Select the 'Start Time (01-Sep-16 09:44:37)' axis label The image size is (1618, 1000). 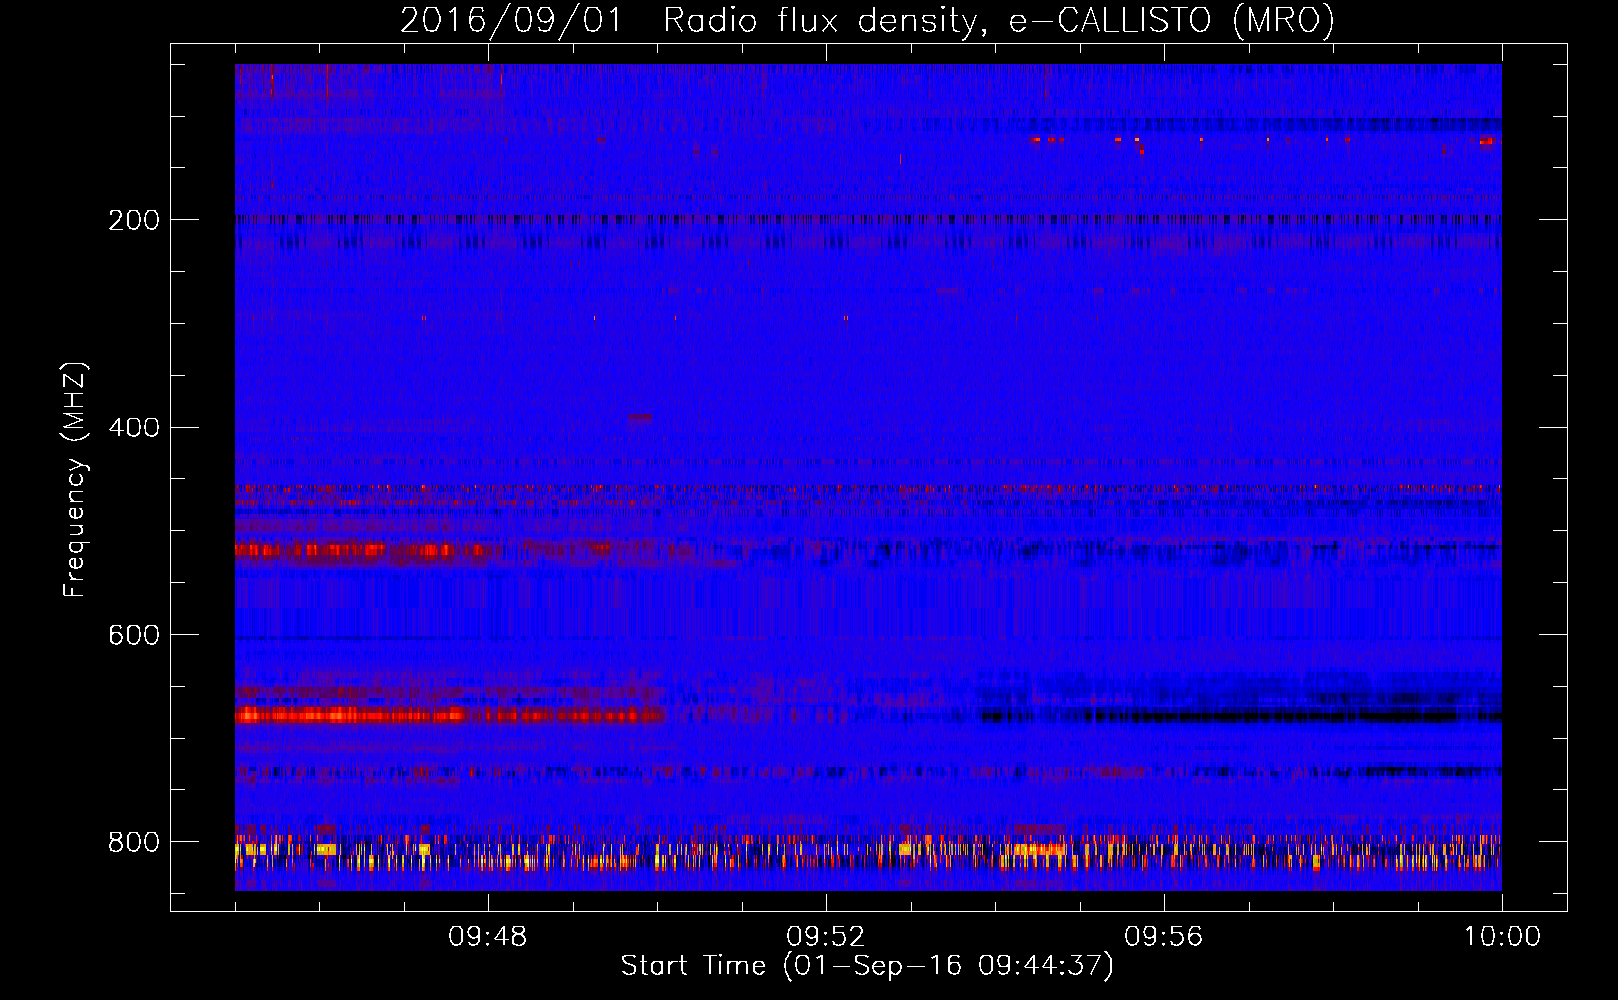coord(867,966)
